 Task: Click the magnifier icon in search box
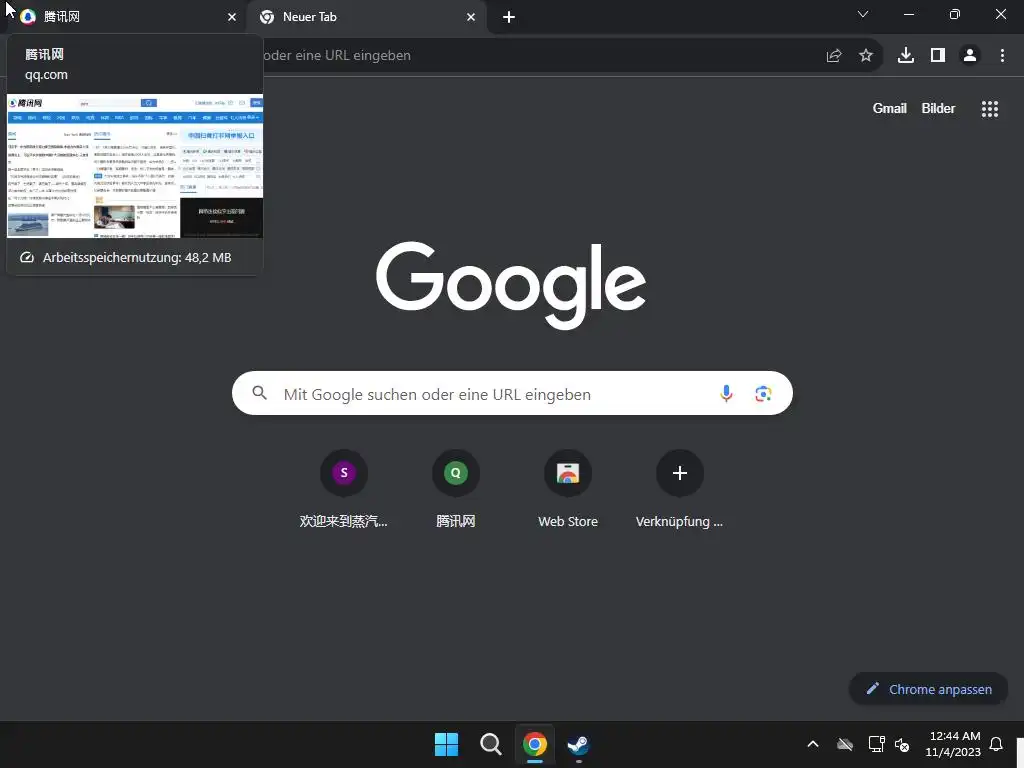coord(259,393)
